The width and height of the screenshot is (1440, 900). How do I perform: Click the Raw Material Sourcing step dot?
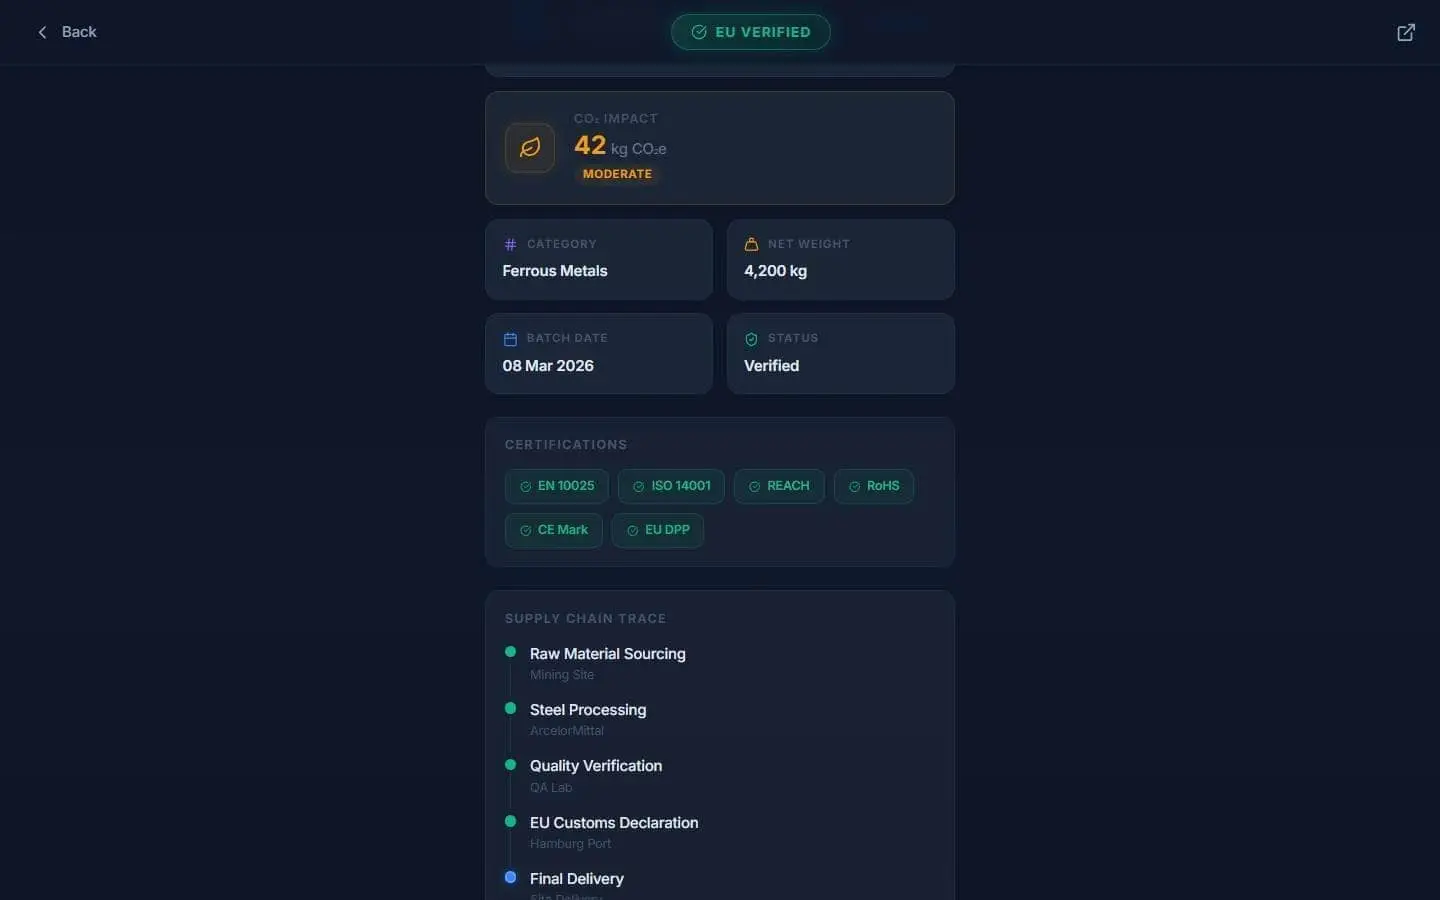tap(510, 652)
